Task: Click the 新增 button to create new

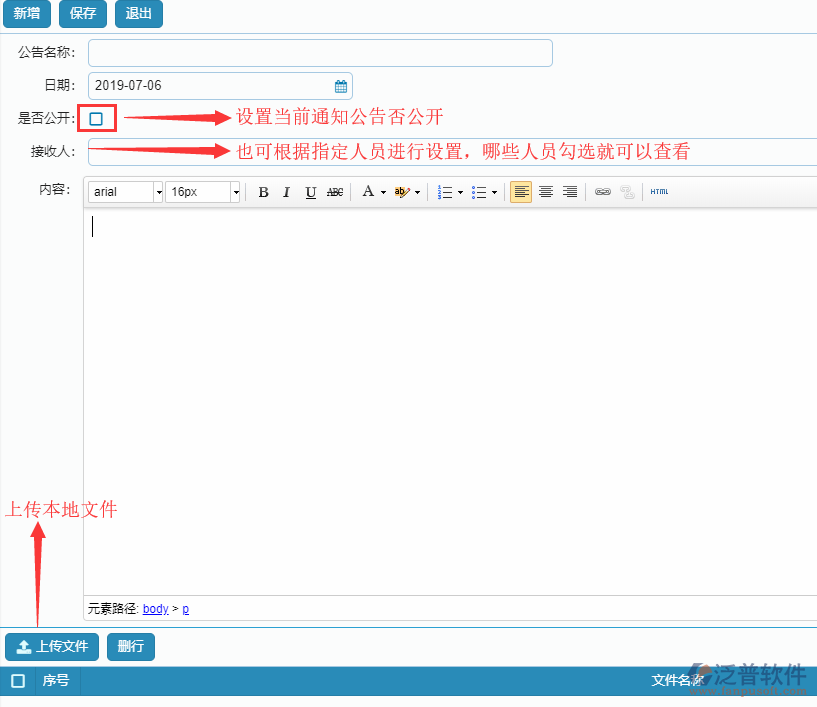Action: [26, 14]
